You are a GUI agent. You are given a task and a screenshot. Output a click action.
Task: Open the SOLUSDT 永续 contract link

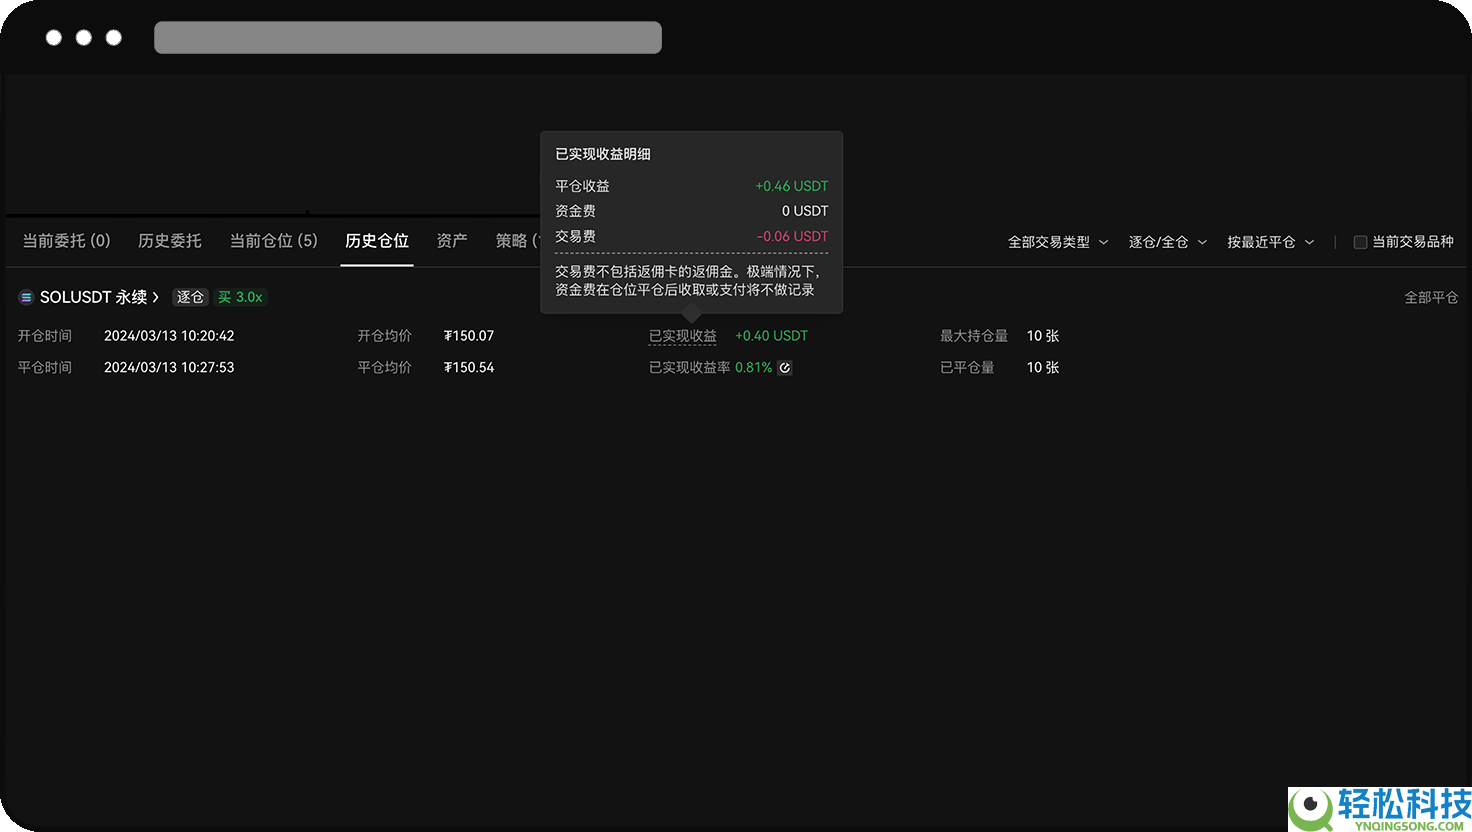coord(93,297)
